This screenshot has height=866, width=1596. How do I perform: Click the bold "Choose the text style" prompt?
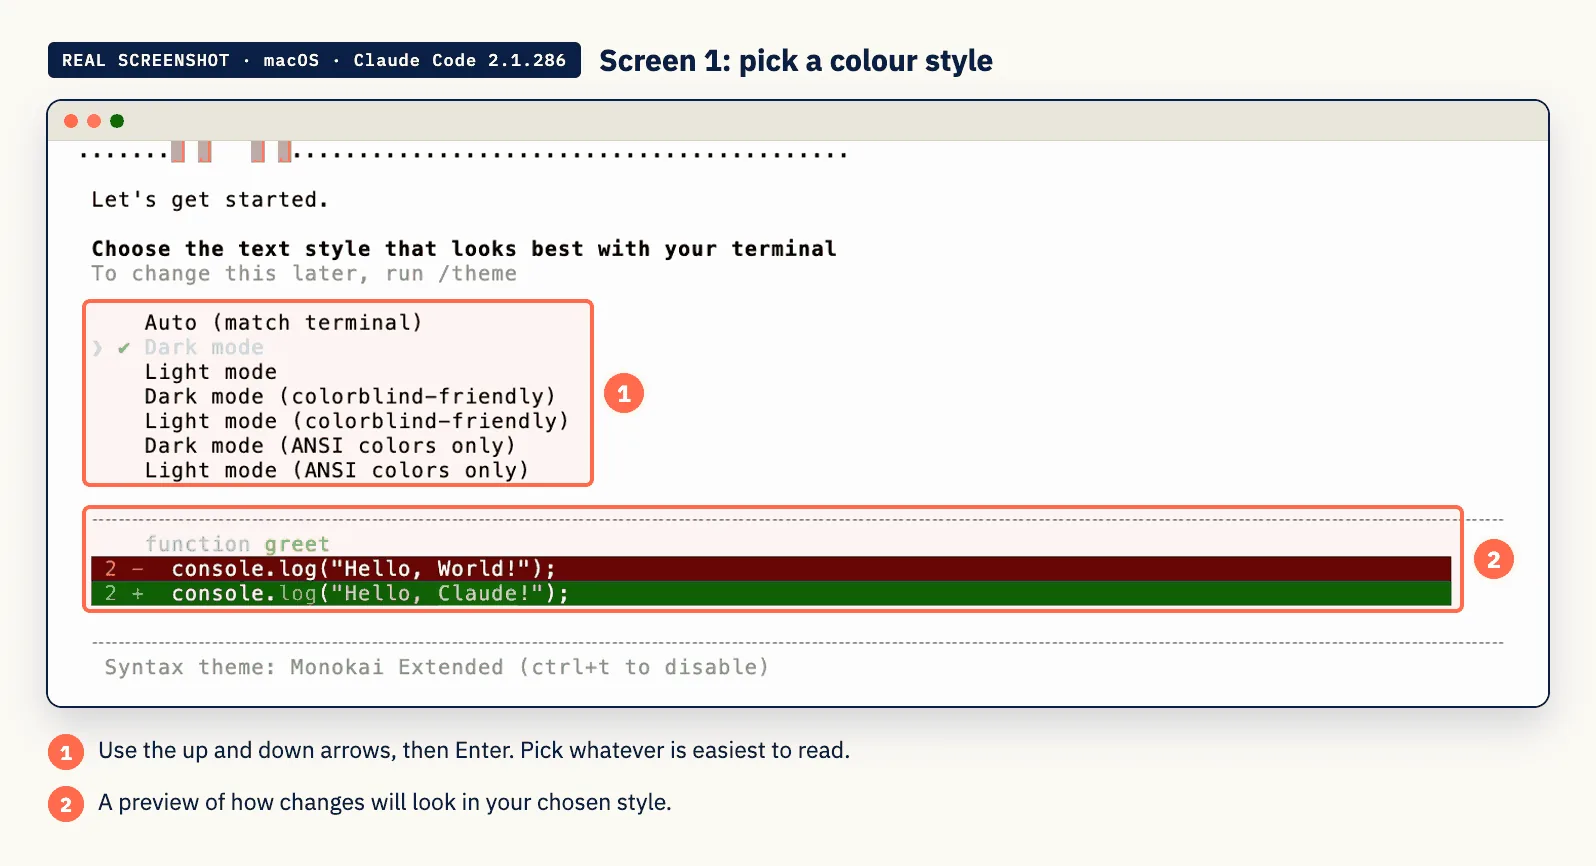point(464,249)
